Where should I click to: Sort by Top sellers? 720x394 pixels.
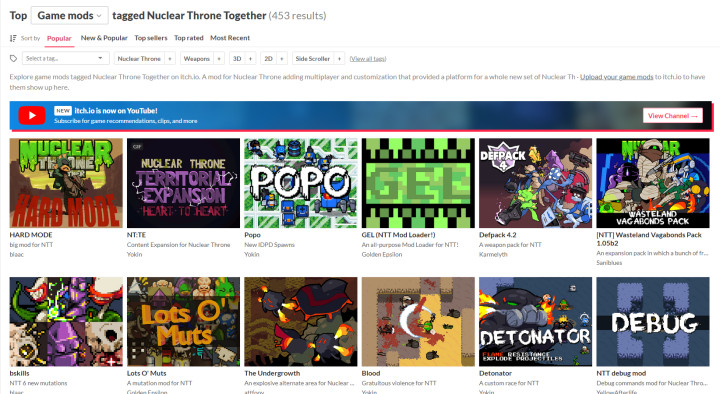tap(151, 38)
